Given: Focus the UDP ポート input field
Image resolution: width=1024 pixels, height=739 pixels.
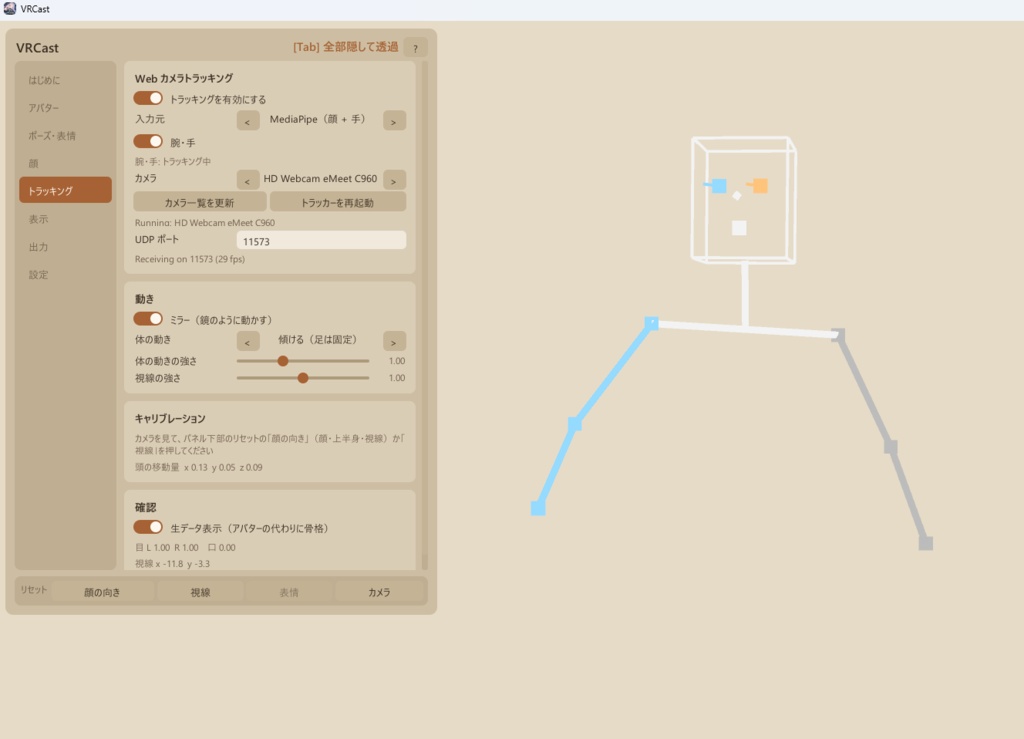Looking at the screenshot, I should pyautogui.click(x=321, y=240).
